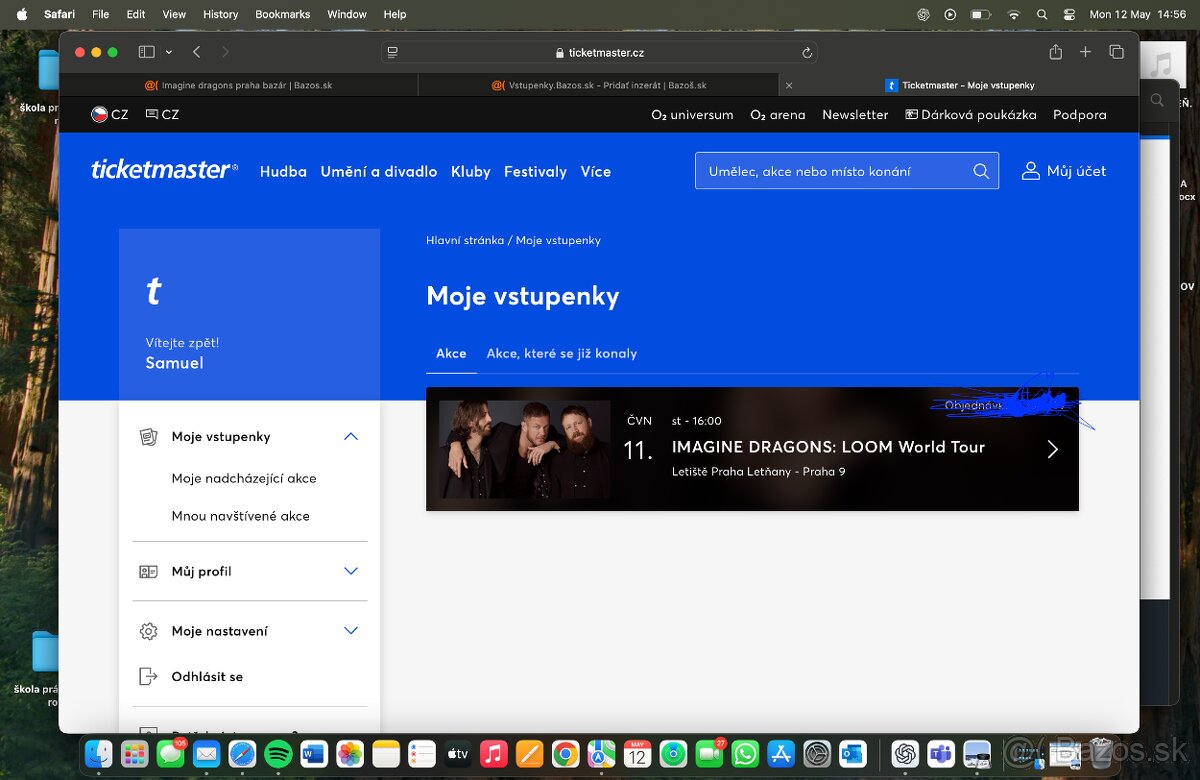Click the reader/page icon in address bar
Viewport: 1200px width, 780px height.
click(393, 53)
